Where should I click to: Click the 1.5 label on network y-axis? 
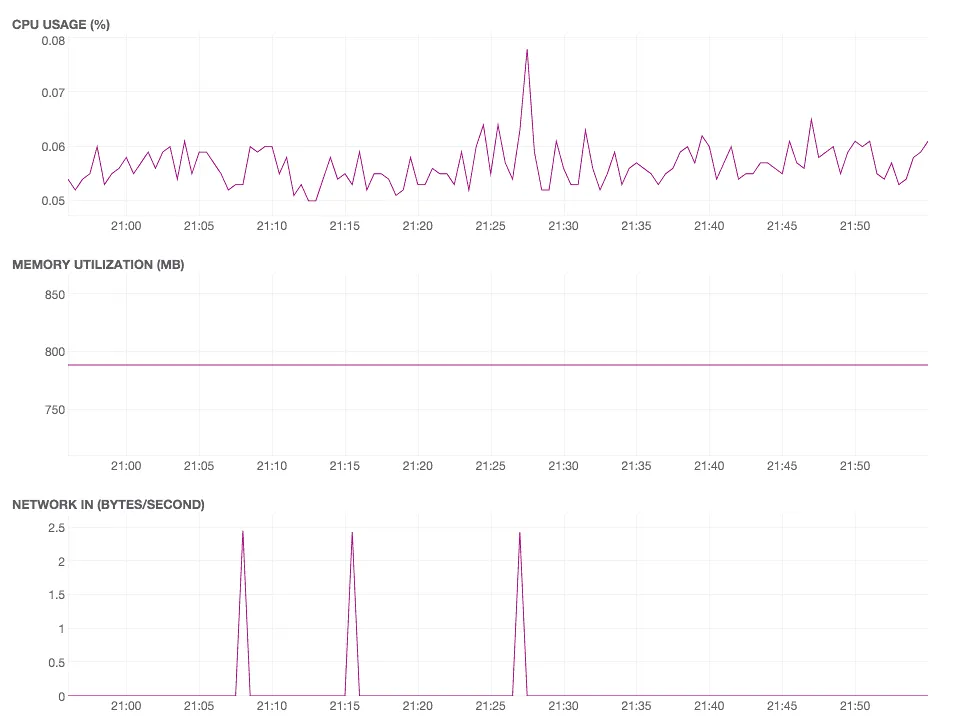pos(57,595)
